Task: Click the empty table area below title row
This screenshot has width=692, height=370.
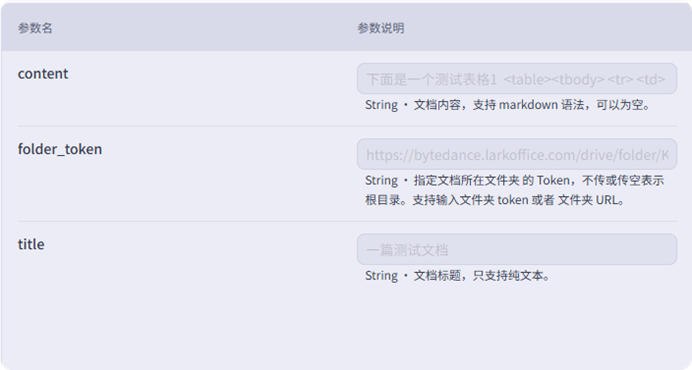Action: click(x=347, y=329)
